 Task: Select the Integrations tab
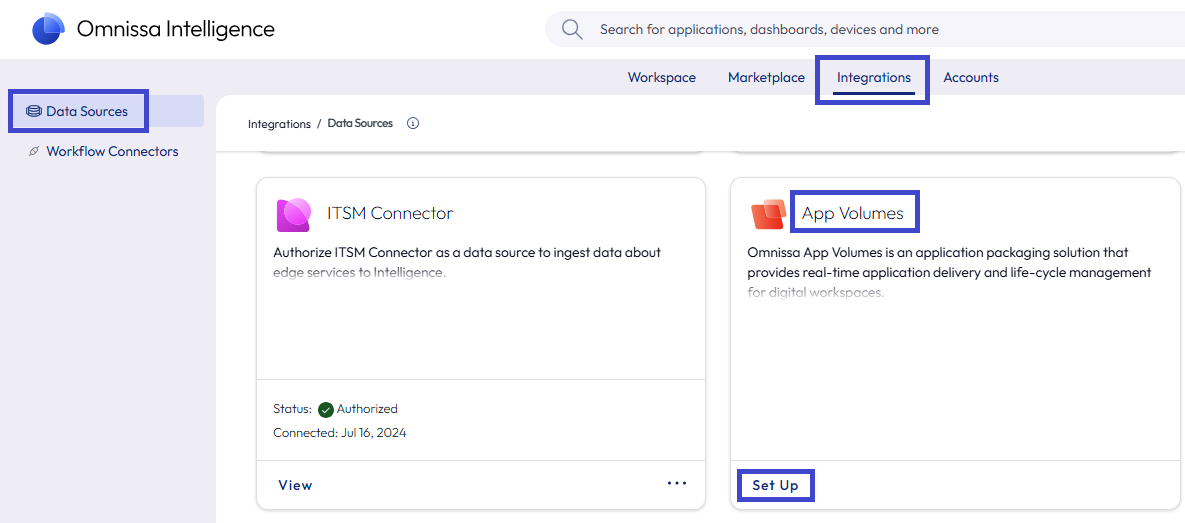(874, 77)
